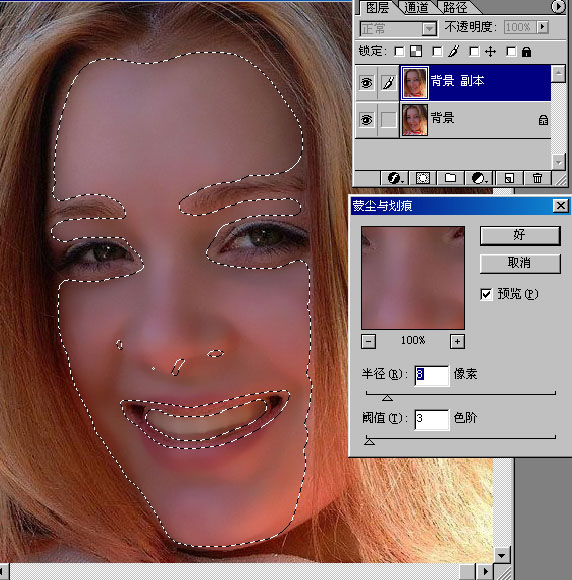
Task: Delete layer with the trash icon
Action: 537,178
